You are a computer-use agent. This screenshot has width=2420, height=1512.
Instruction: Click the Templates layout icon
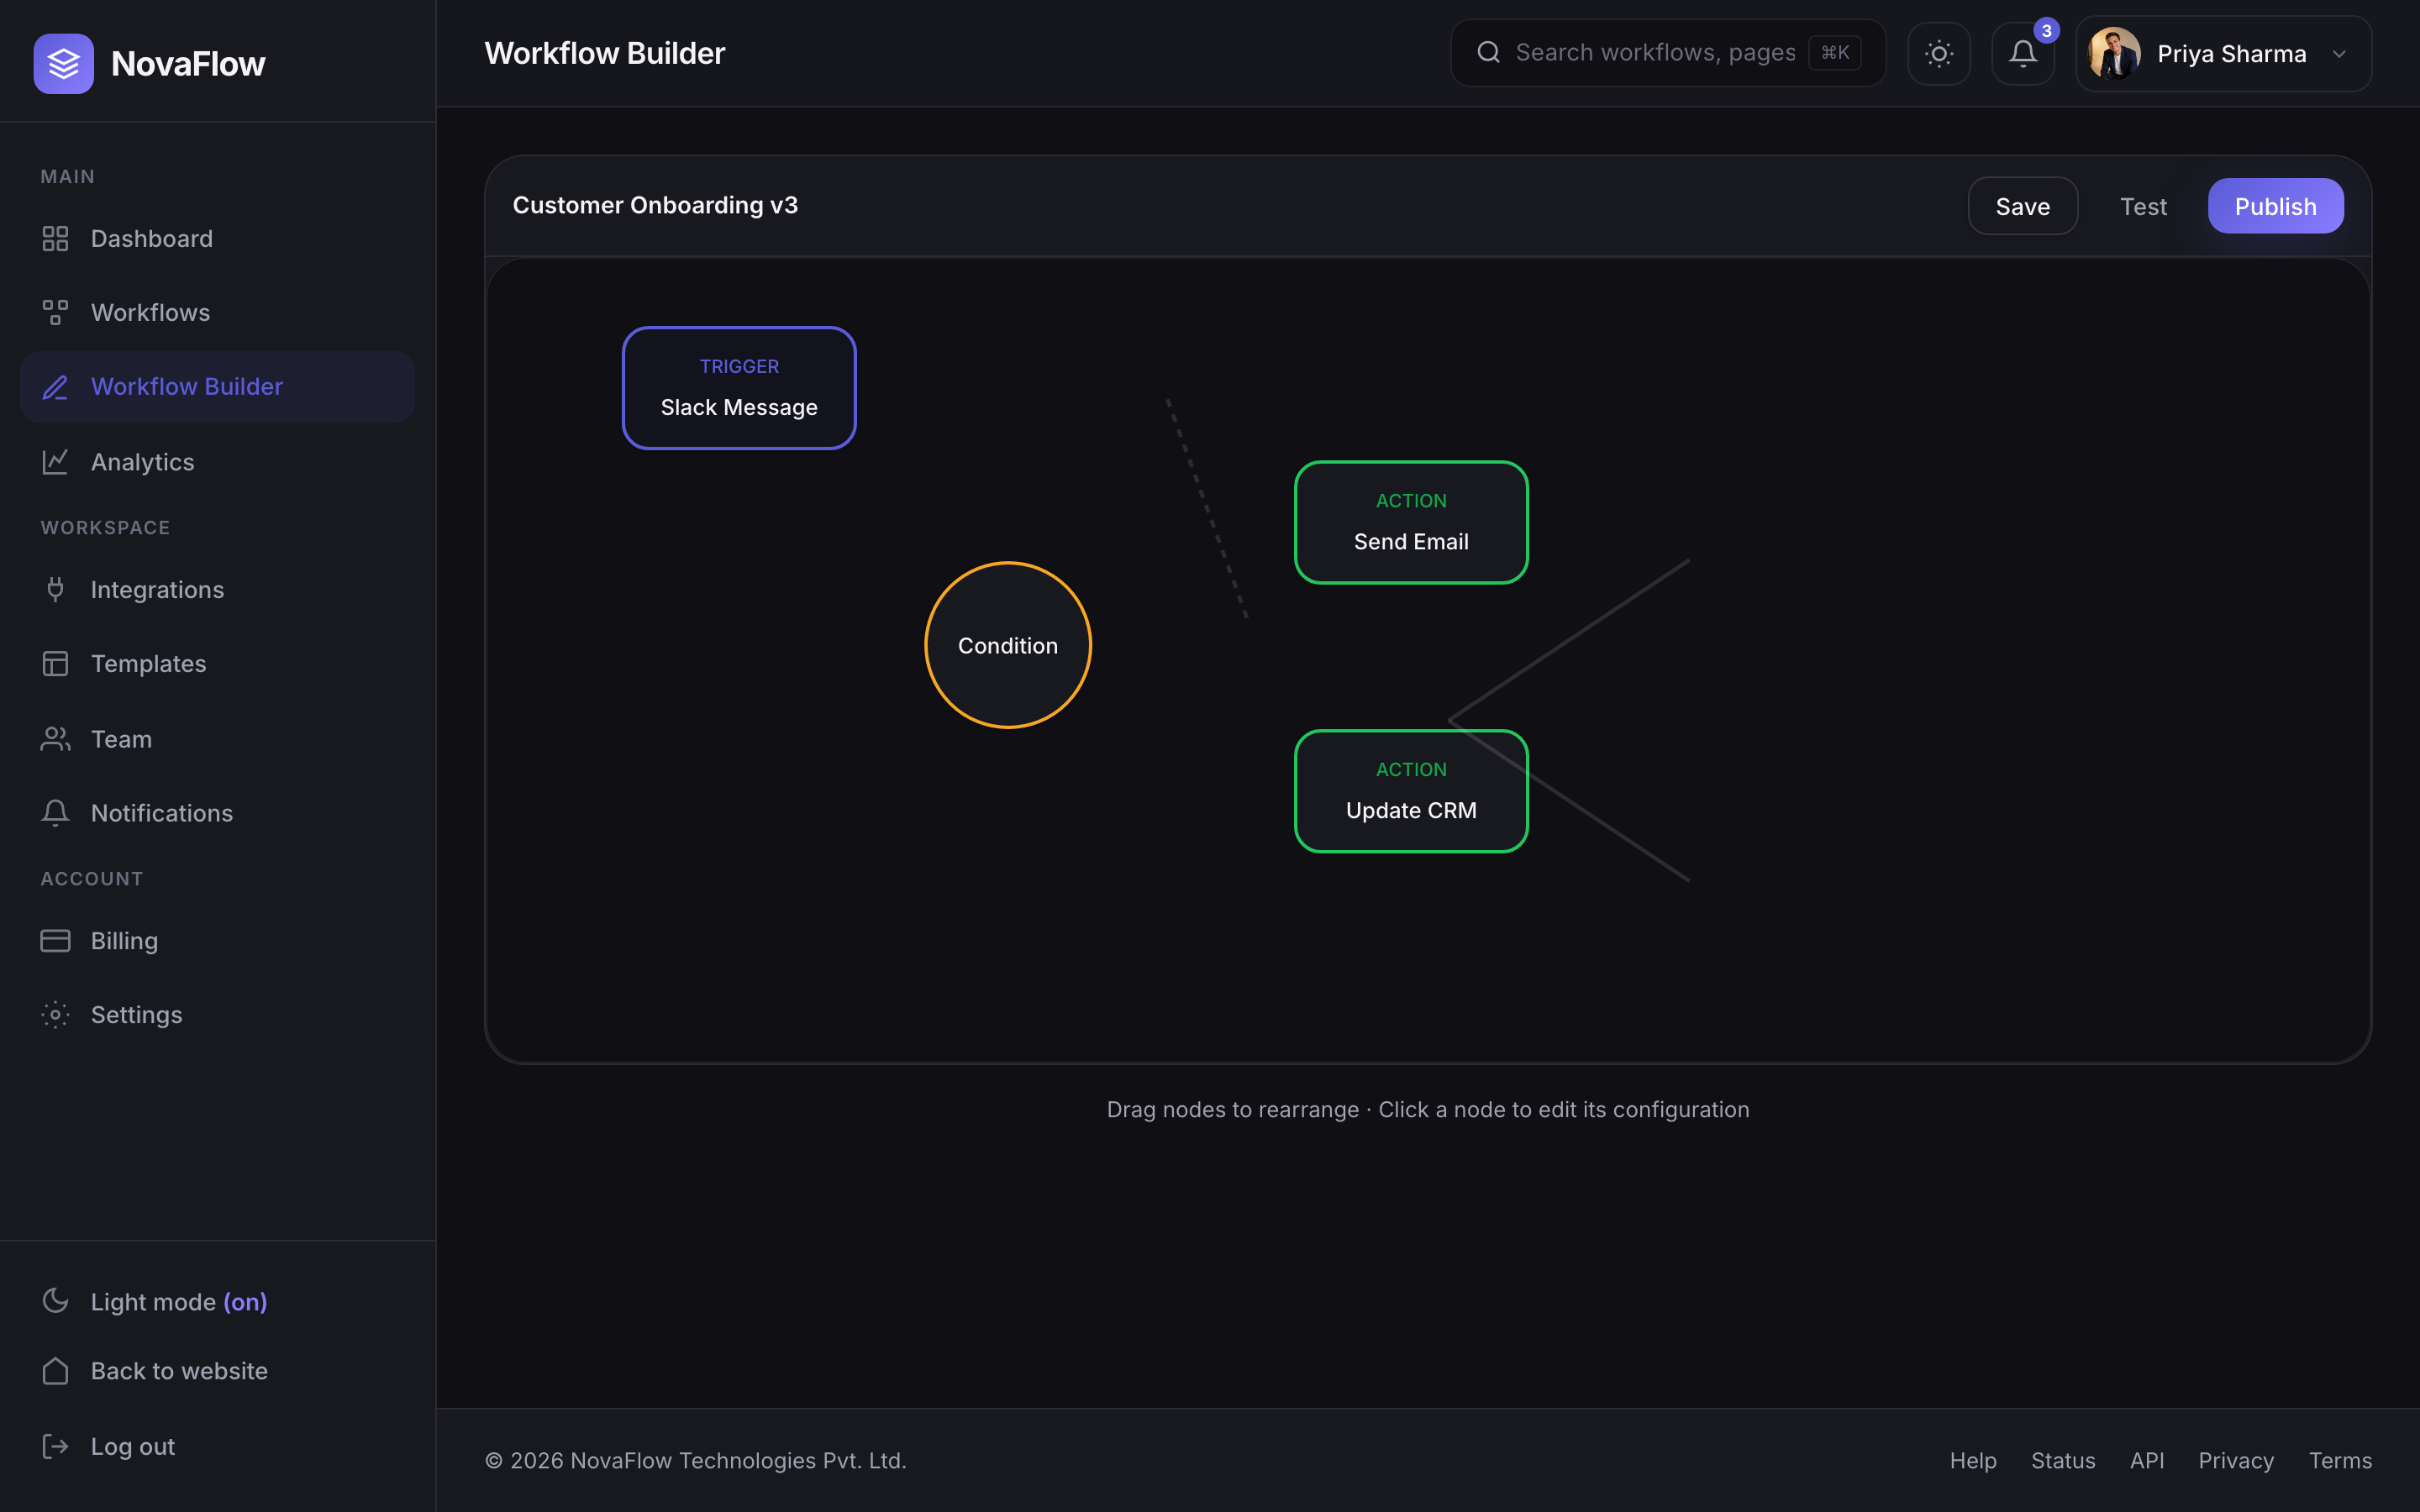tap(55, 663)
